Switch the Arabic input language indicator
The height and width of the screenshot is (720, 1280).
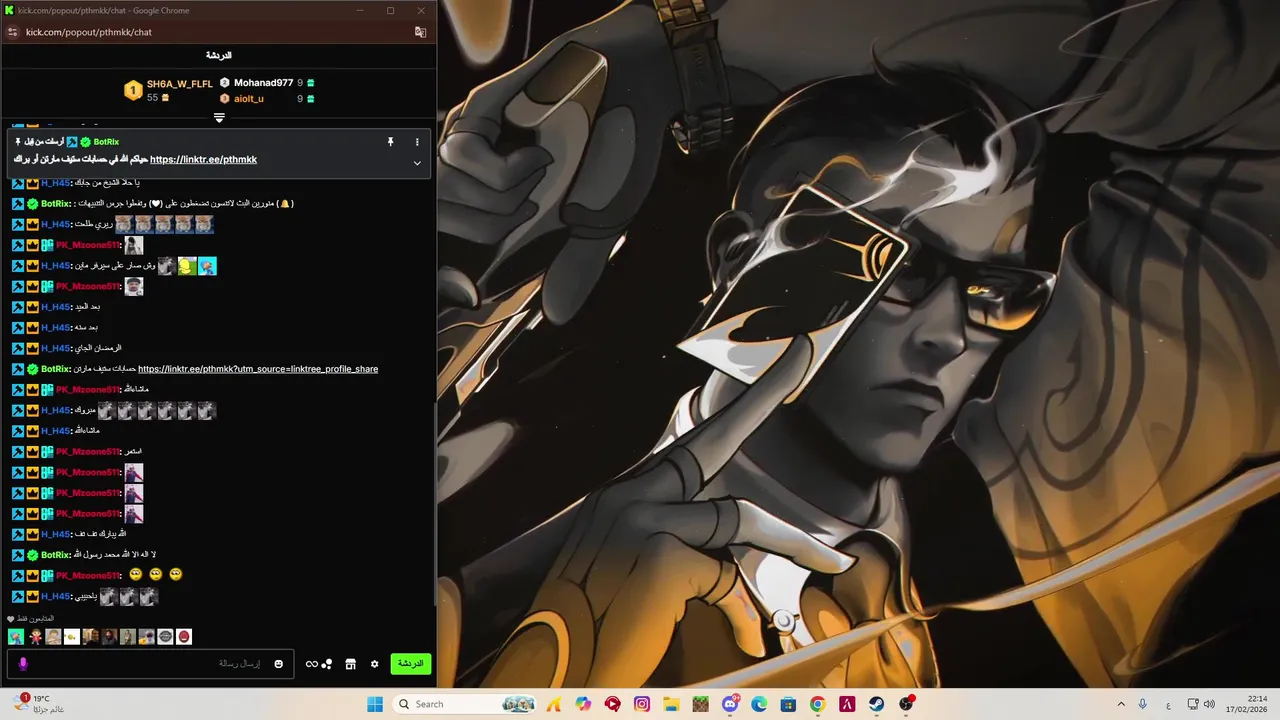point(1169,704)
